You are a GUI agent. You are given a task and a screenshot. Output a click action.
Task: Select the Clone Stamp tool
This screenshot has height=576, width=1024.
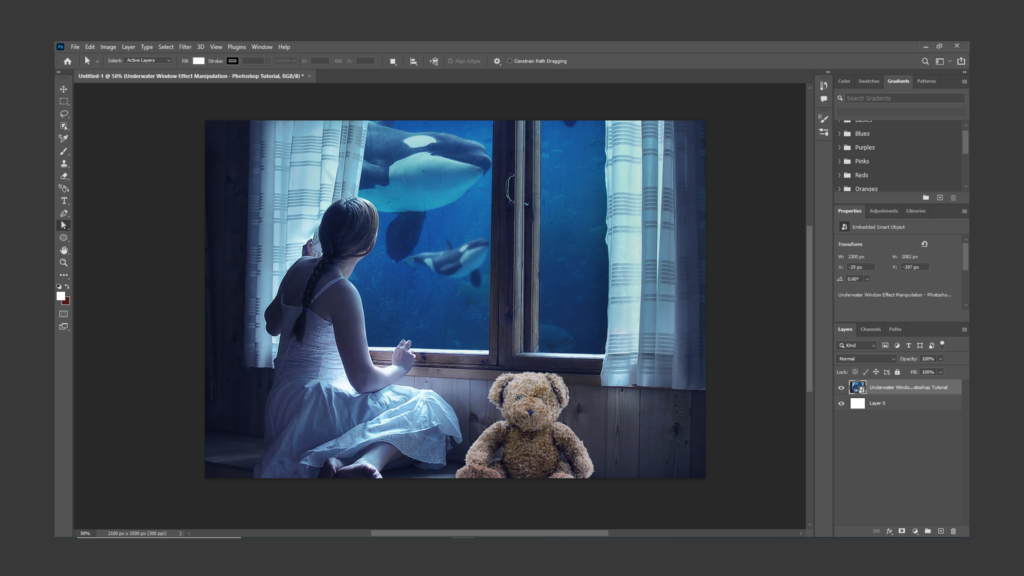(x=63, y=163)
